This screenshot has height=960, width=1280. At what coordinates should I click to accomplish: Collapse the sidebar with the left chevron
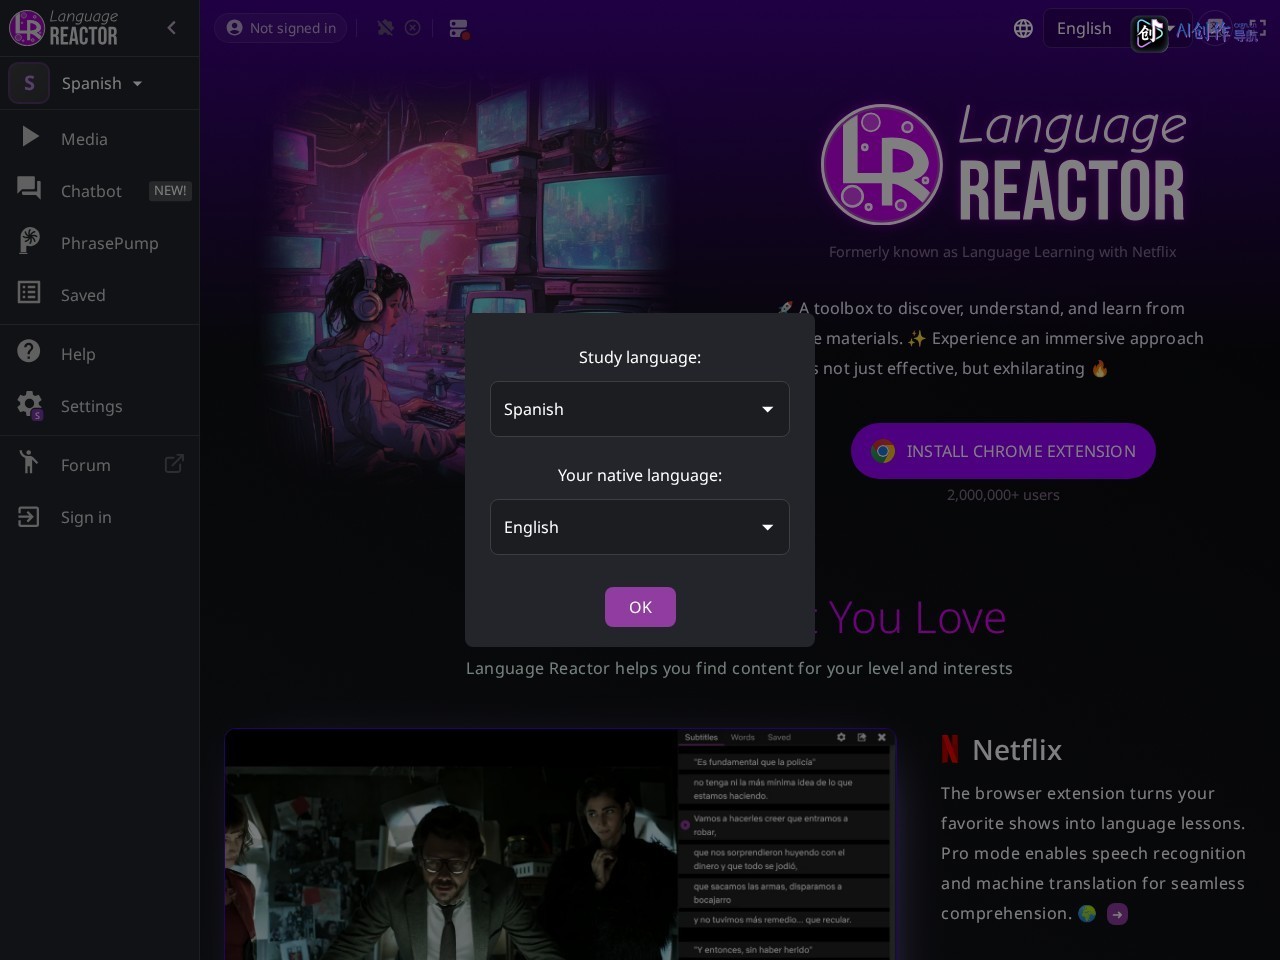[172, 28]
